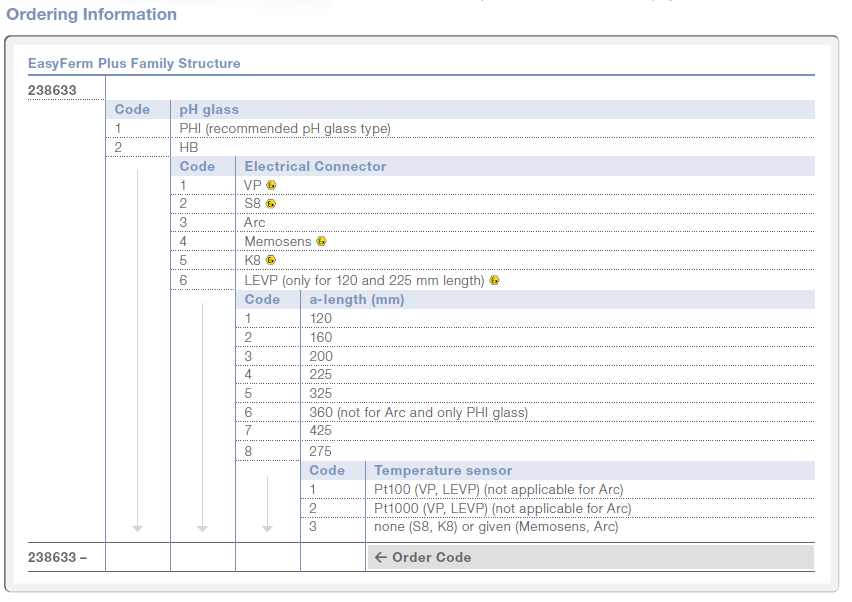Select 'LEVP (only for 120 and 225 mm length)'

[364, 280]
